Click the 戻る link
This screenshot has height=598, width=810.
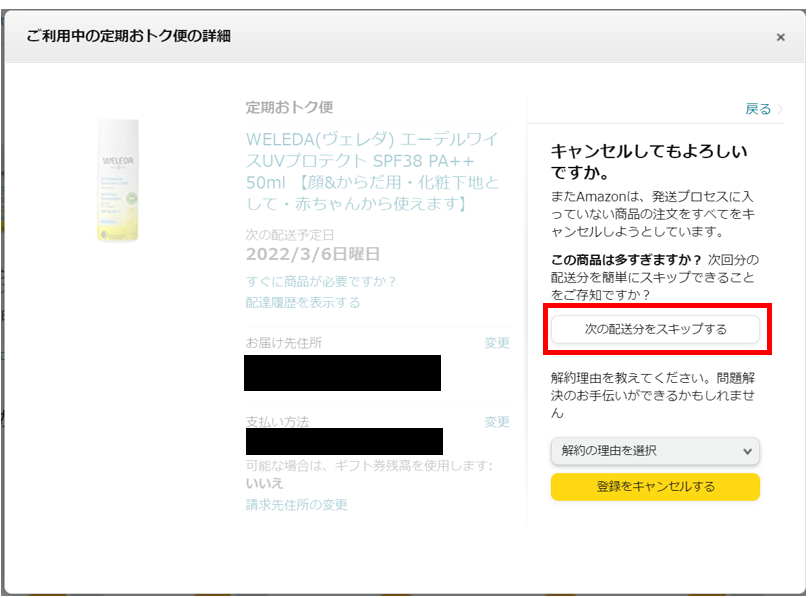click(758, 109)
